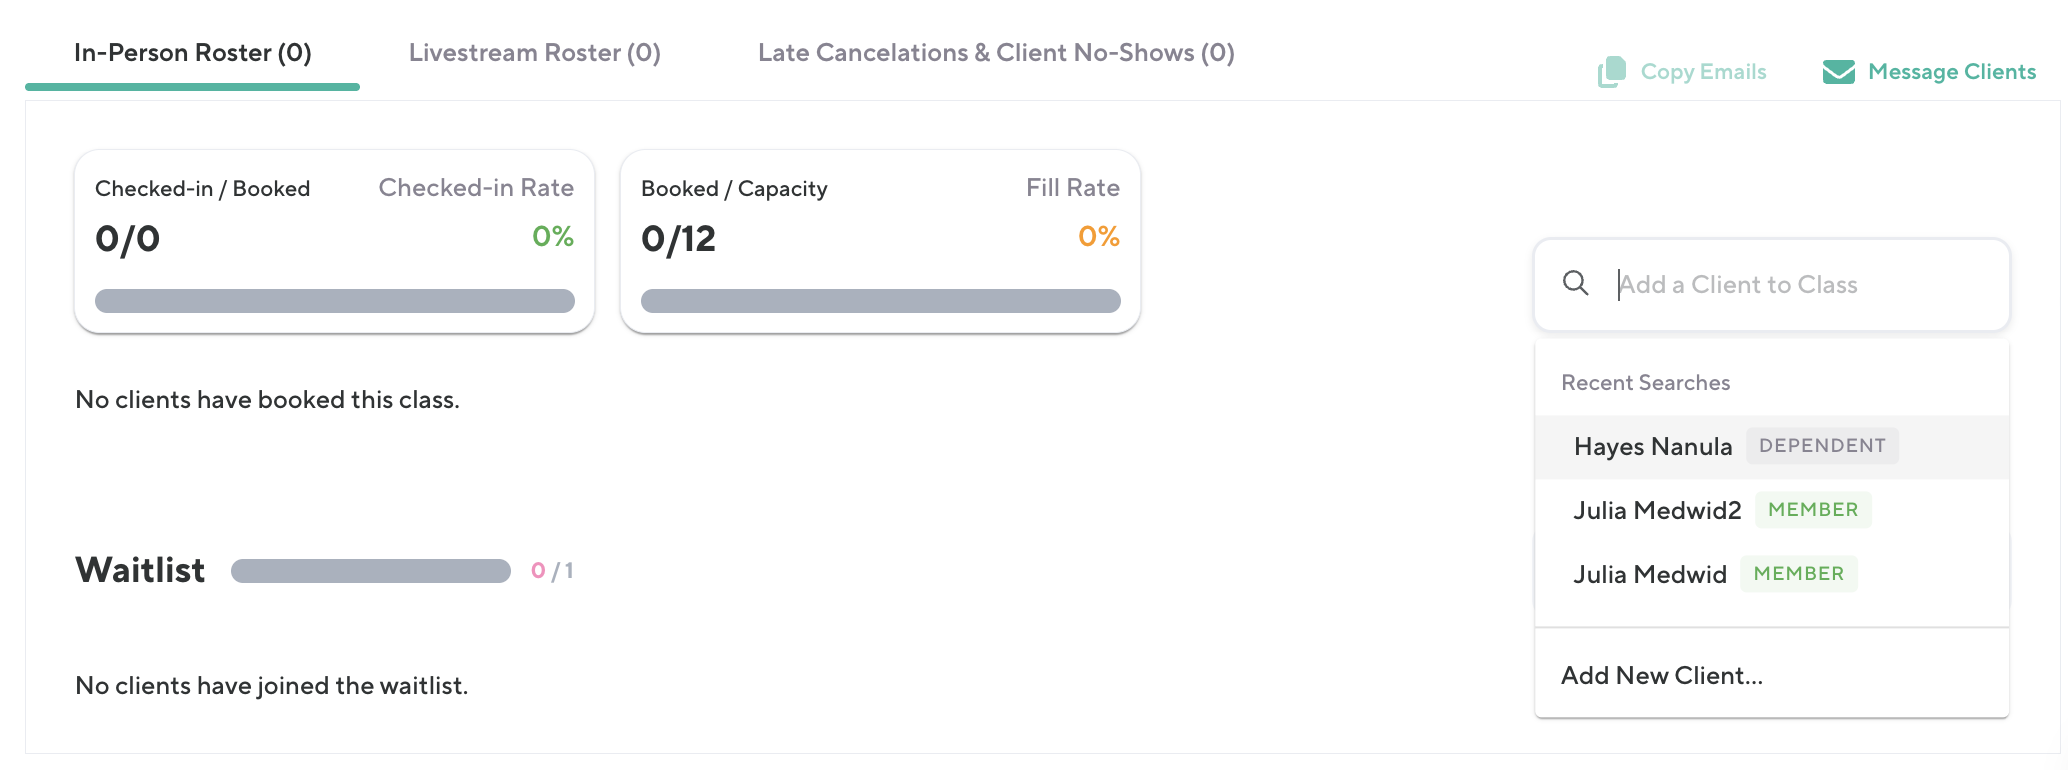This screenshot has height=770, width=2068.
Task: Select Hayes Nanula from recent searches
Action: click(x=1652, y=447)
